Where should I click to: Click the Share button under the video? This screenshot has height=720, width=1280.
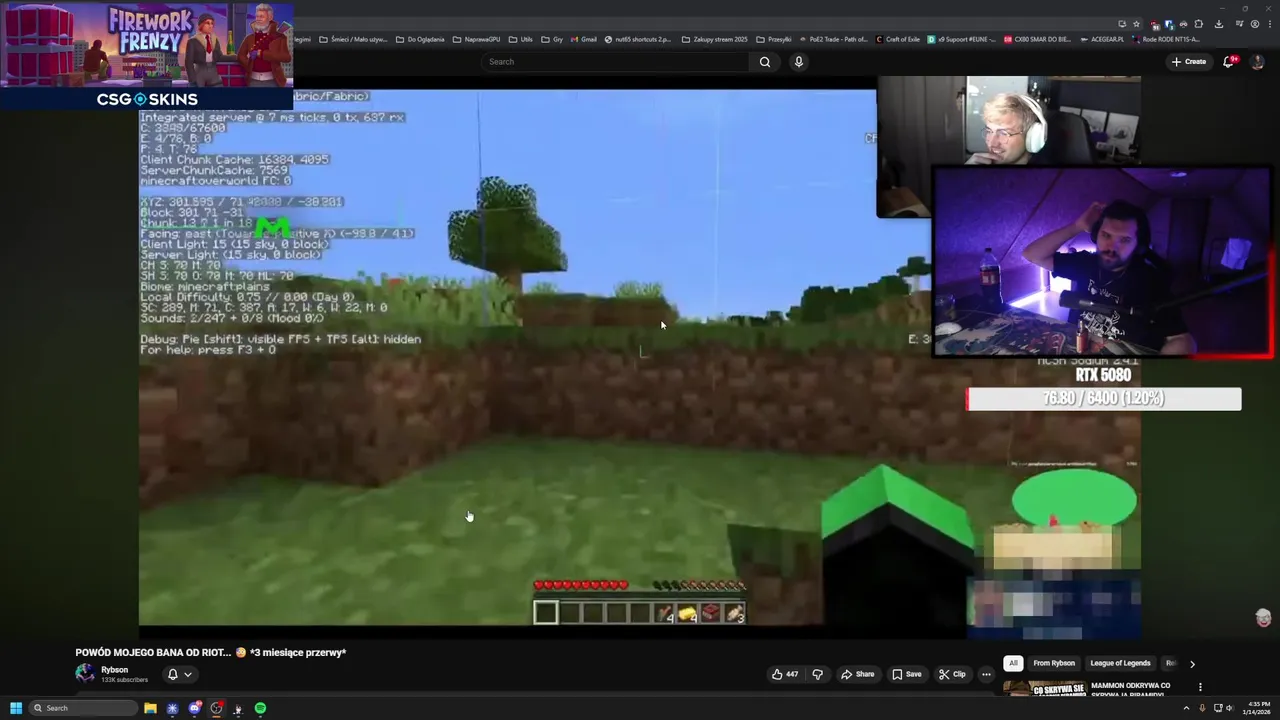coord(858,674)
